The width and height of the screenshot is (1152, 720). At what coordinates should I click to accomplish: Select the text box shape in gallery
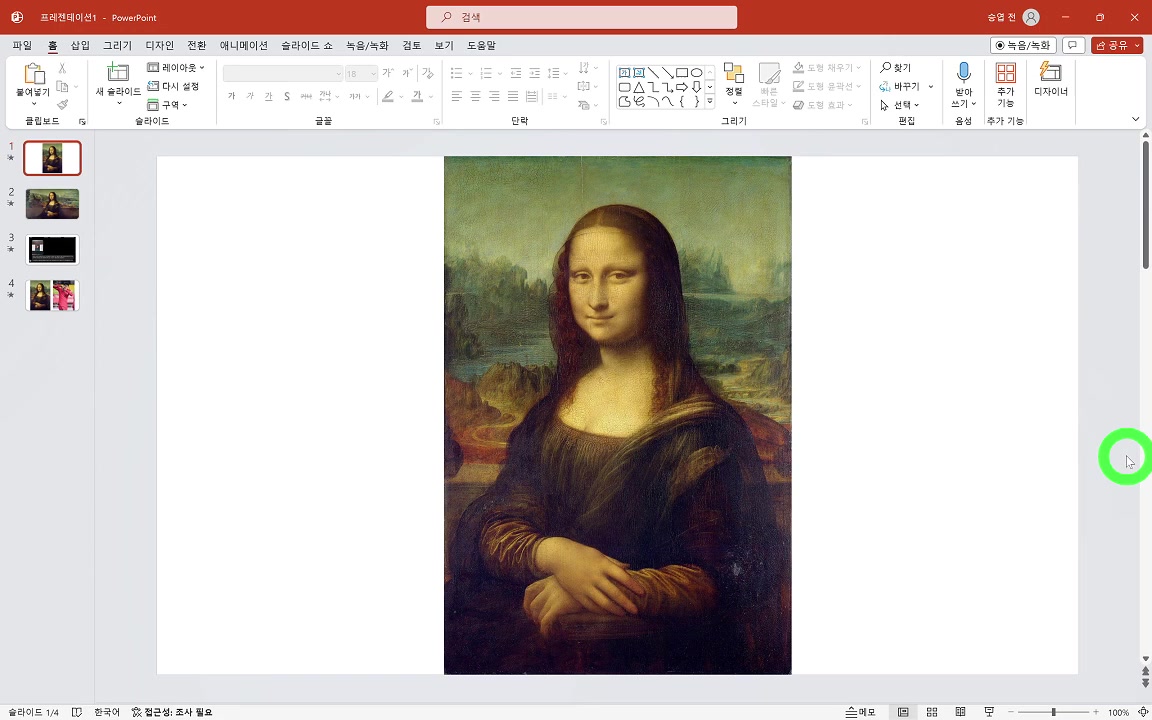(624, 73)
